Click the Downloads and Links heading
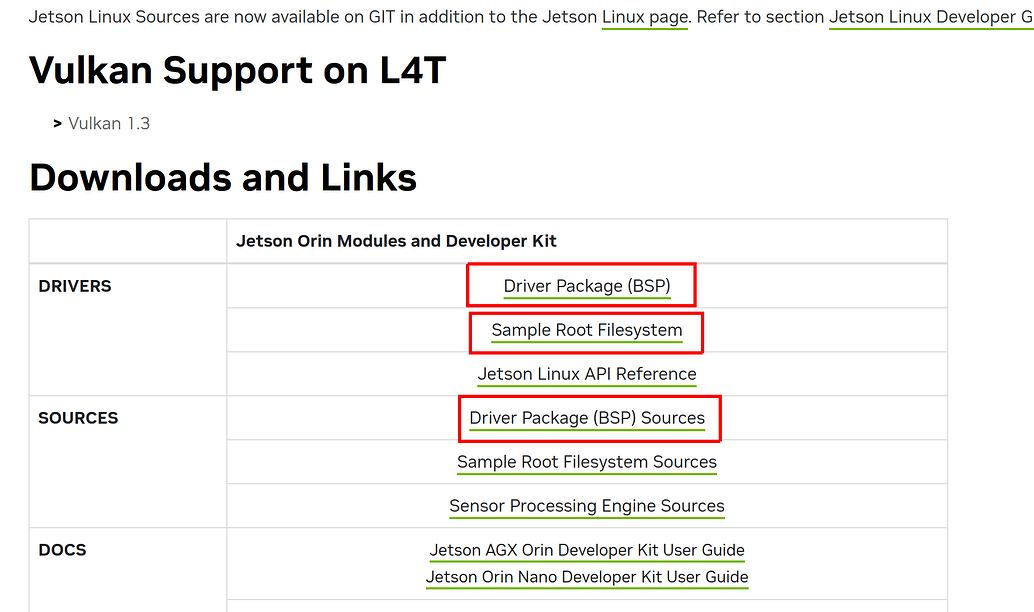 223,177
